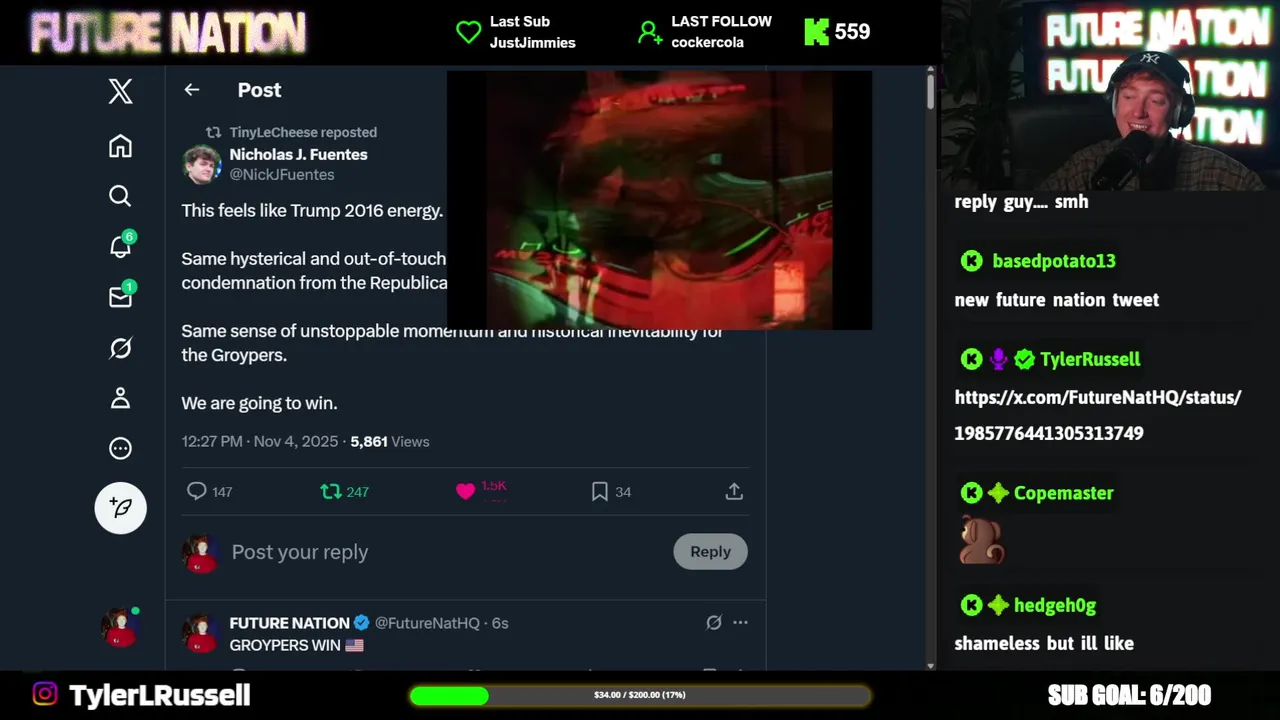Screen dimensions: 1280x720
Task: Open the X logo home icon
Action: (120, 91)
